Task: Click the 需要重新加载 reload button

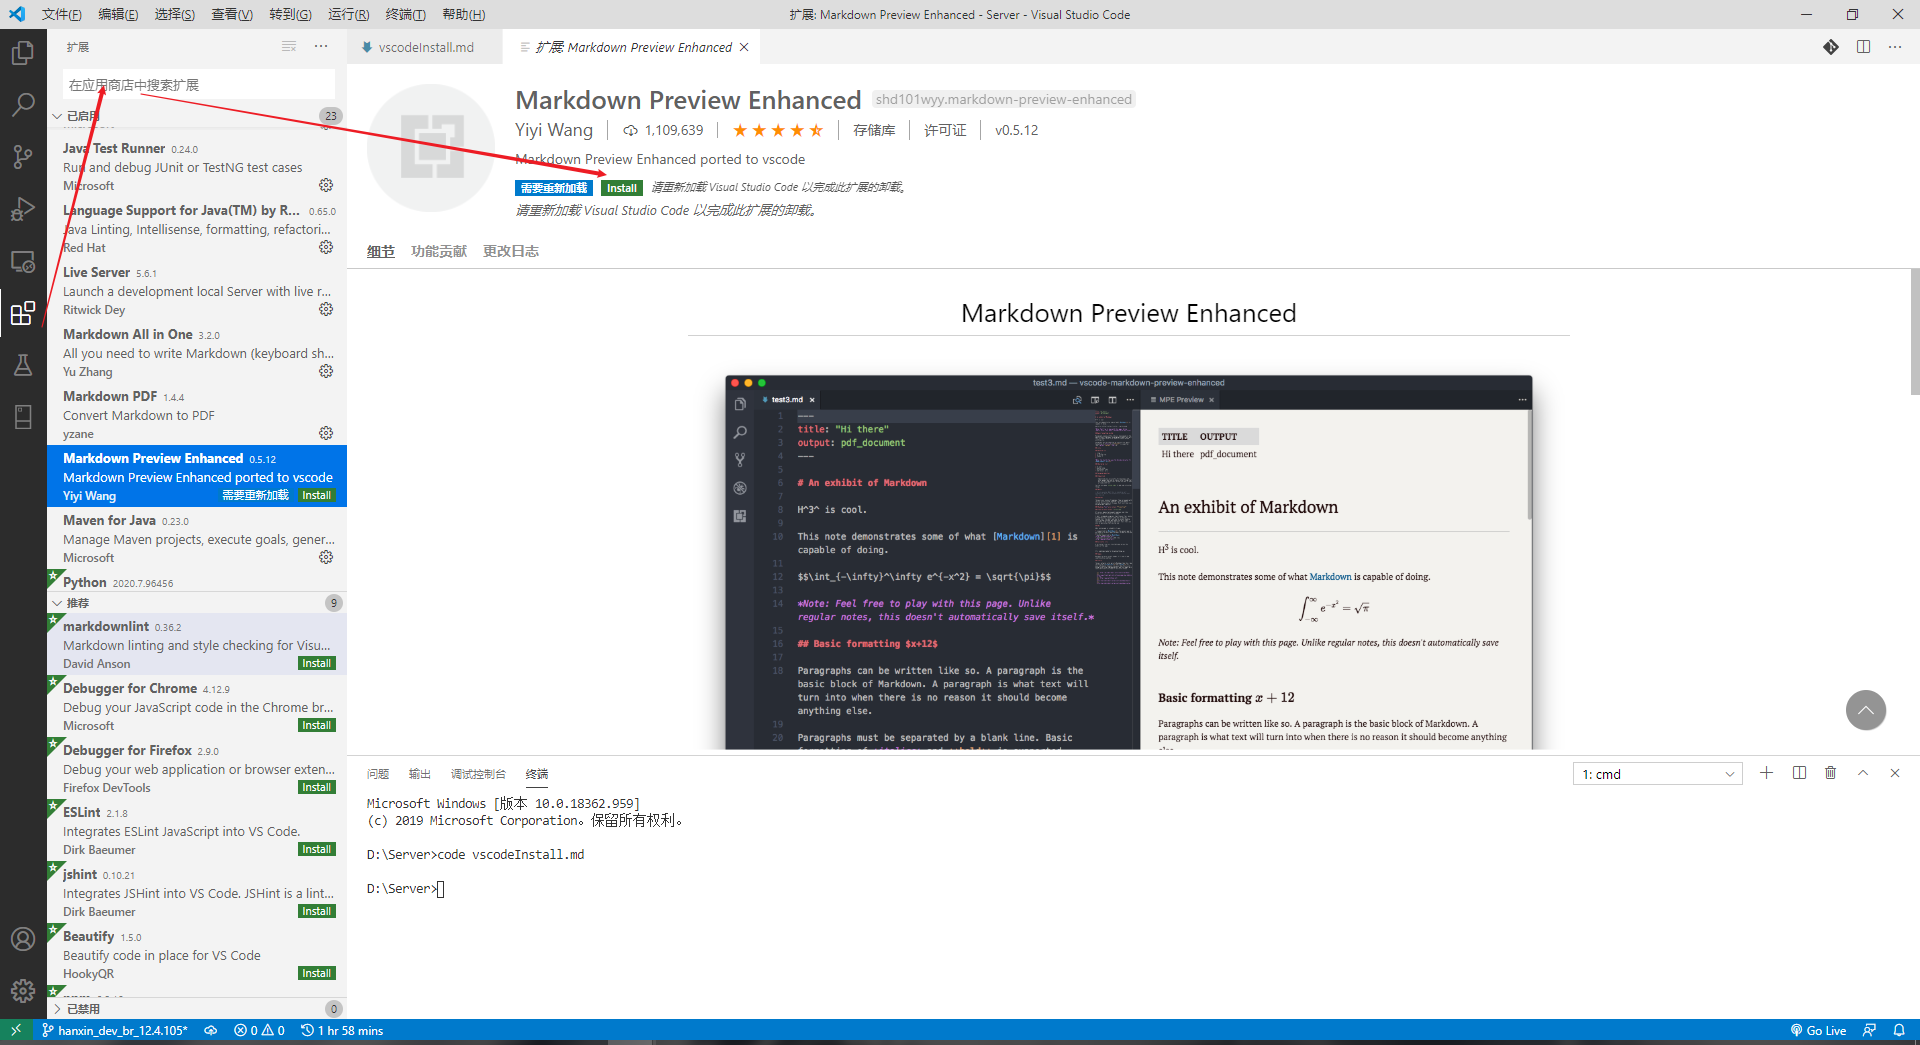Action: click(x=554, y=188)
